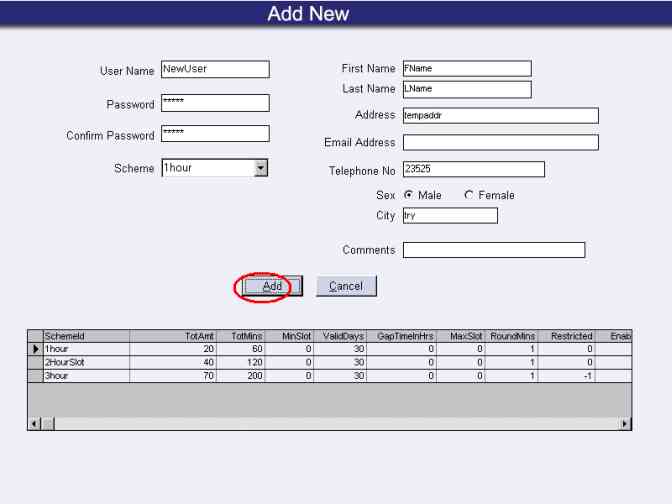
Task: Select the Male radio button
Action: (408, 196)
